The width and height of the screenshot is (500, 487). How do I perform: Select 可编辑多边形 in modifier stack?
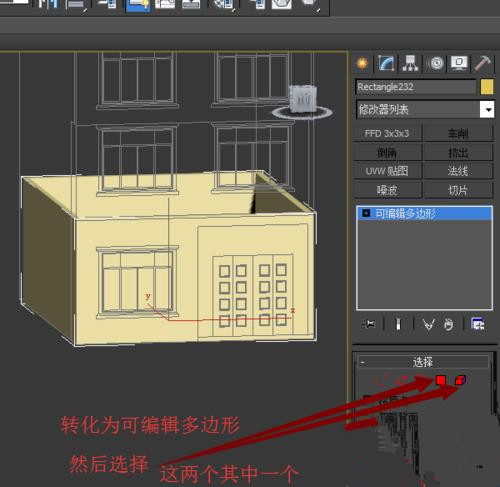tap(424, 213)
